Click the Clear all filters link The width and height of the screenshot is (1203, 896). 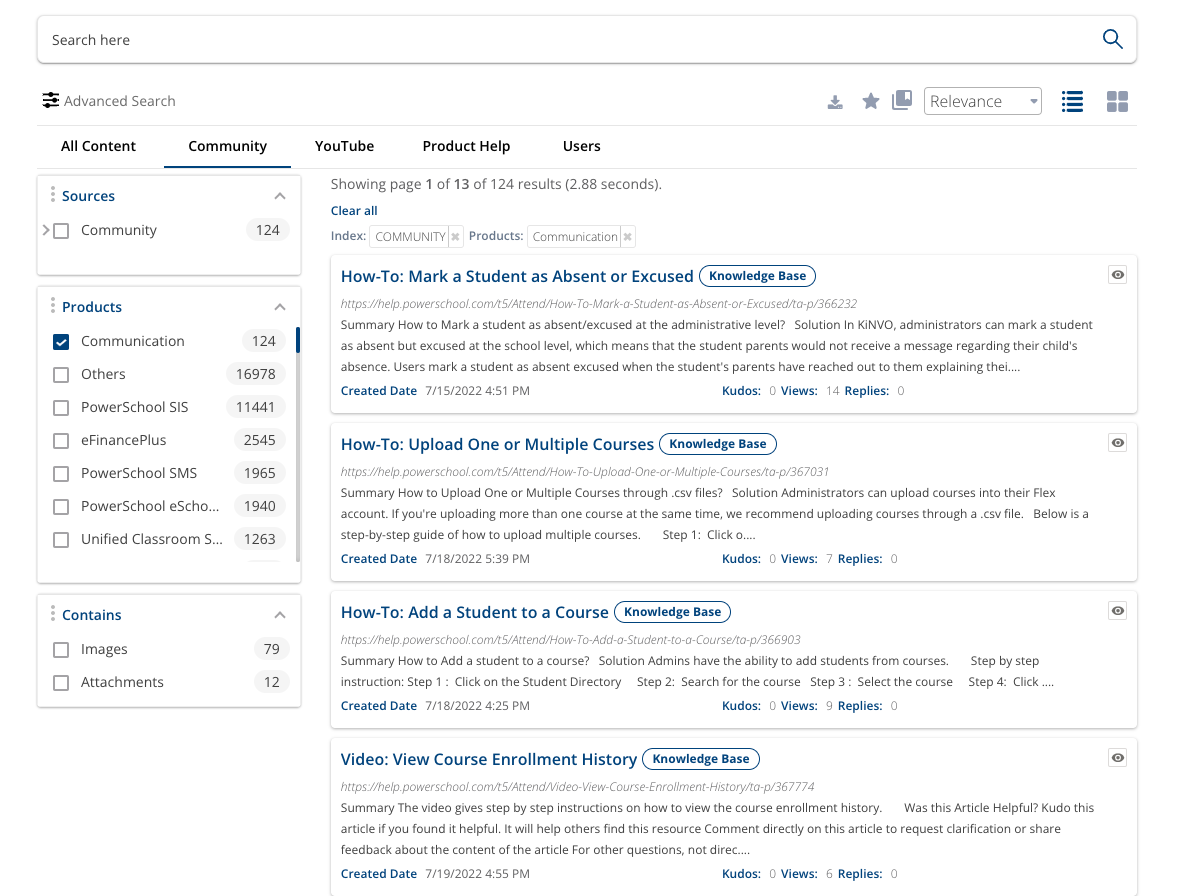coord(354,211)
